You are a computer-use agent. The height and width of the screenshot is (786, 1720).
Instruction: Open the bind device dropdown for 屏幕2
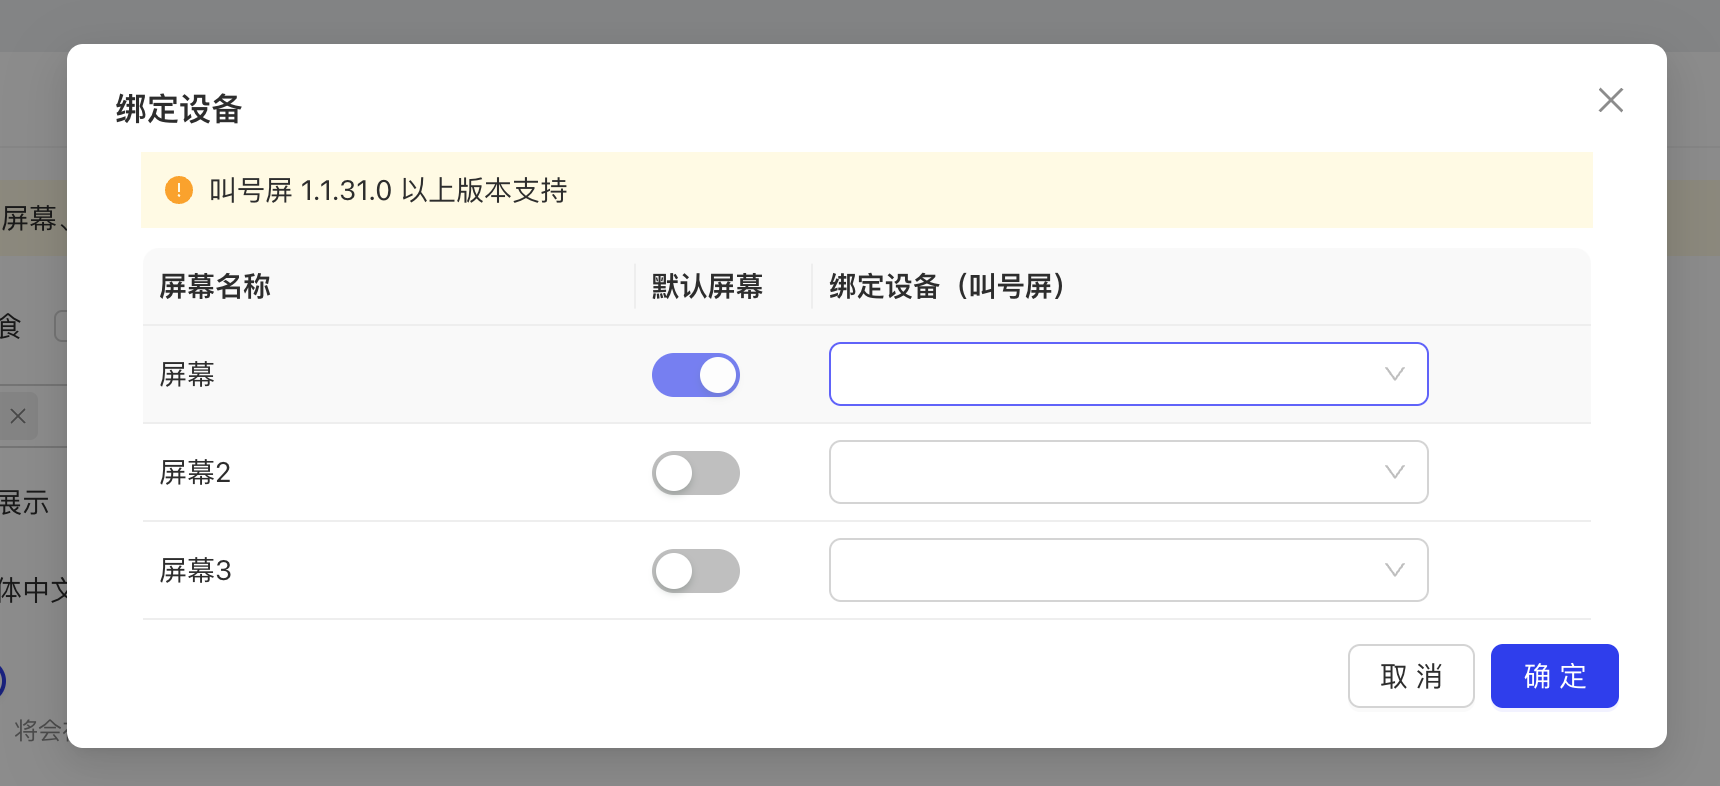[1128, 472]
